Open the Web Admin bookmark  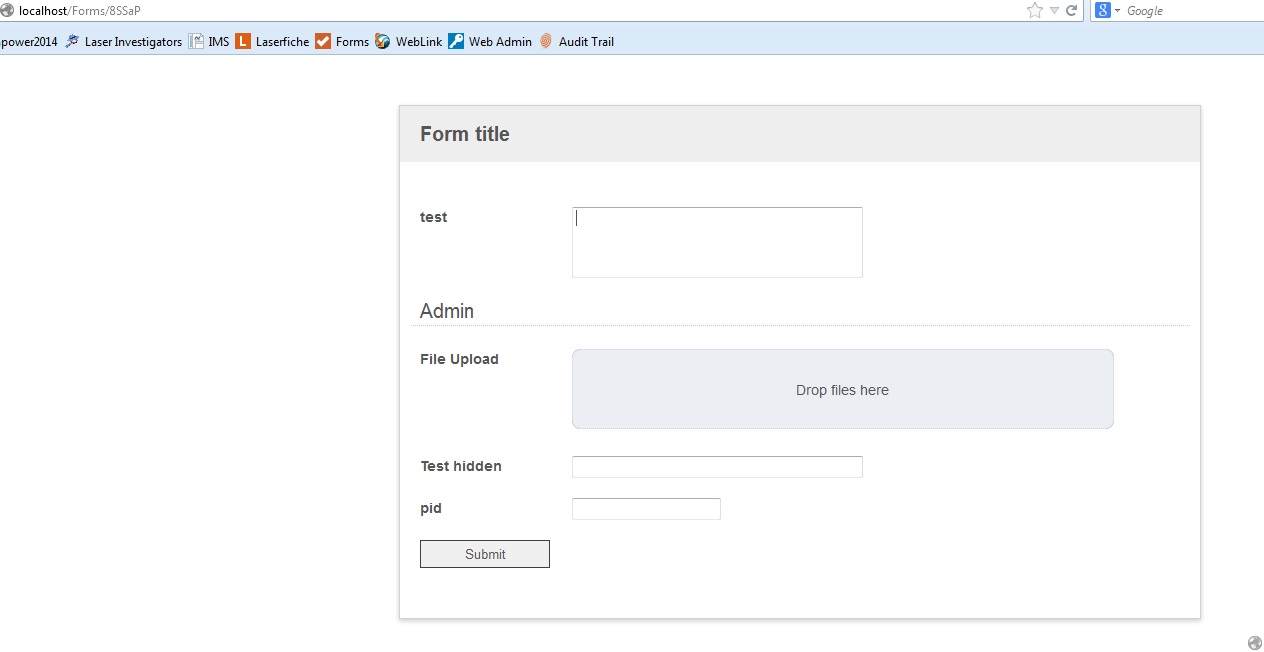pos(490,42)
